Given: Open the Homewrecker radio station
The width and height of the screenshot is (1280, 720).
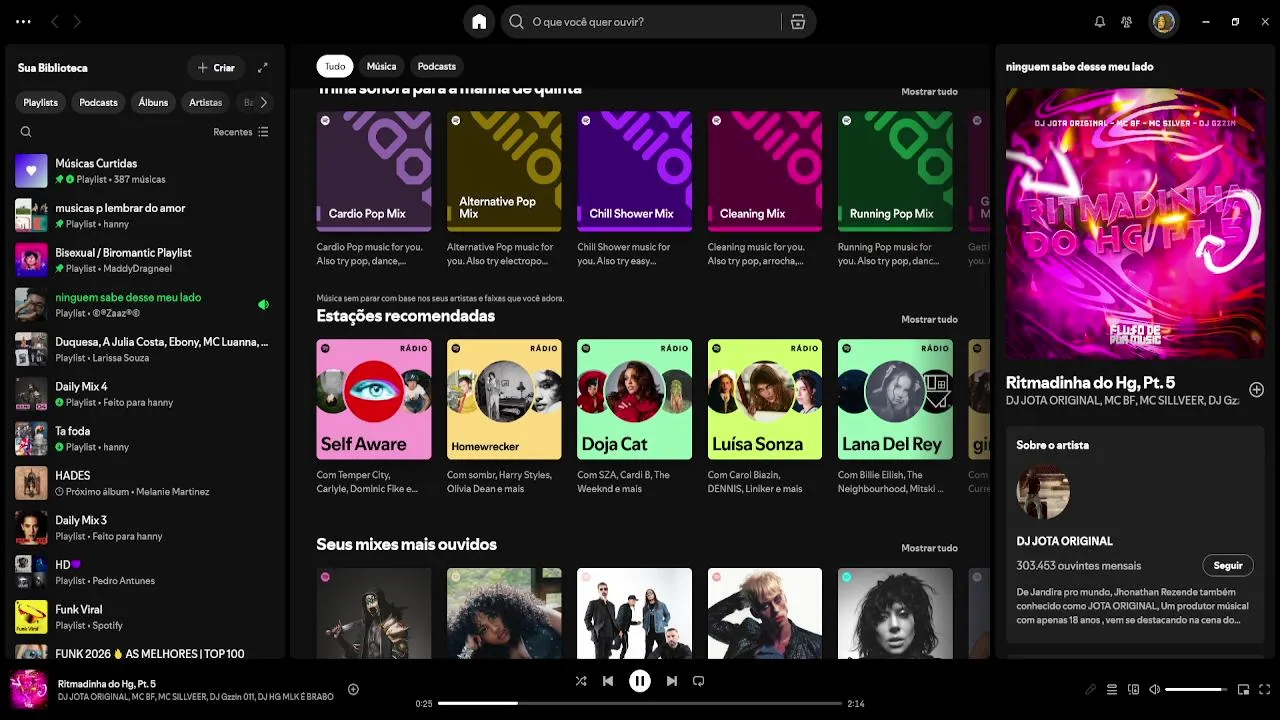Looking at the screenshot, I should click(x=504, y=418).
